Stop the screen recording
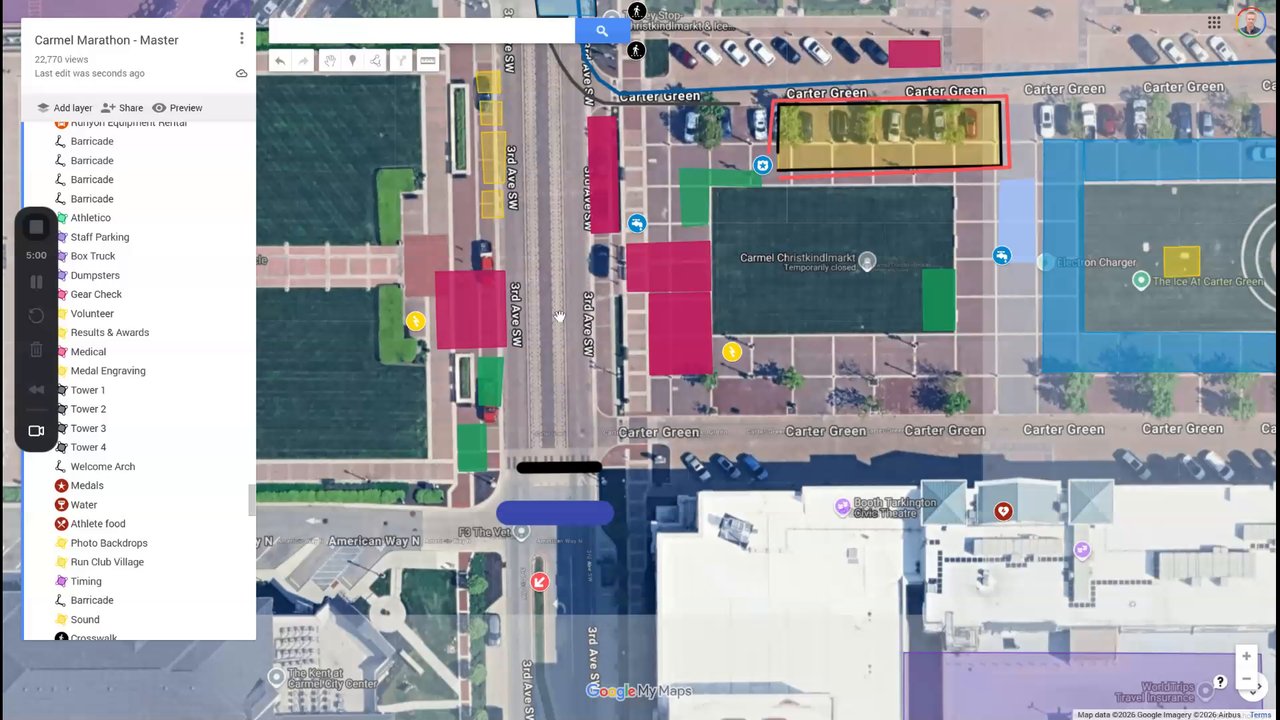The height and width of the screenshot is (720, 1280). [x=36, y=227]
